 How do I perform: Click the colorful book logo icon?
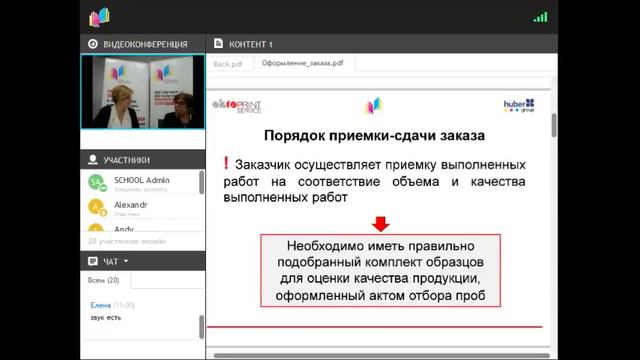coord(100,17)
